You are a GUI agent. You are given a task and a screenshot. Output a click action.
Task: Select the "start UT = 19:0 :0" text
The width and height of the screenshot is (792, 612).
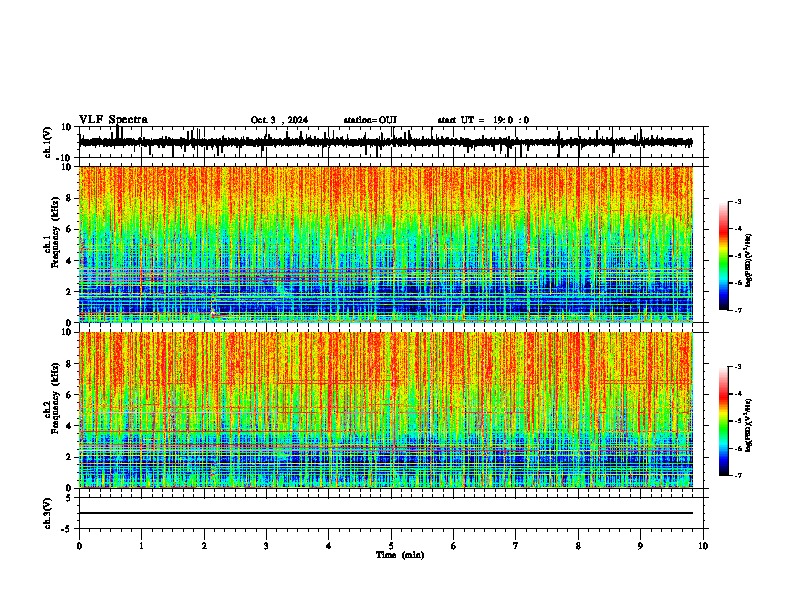[483, 120]
